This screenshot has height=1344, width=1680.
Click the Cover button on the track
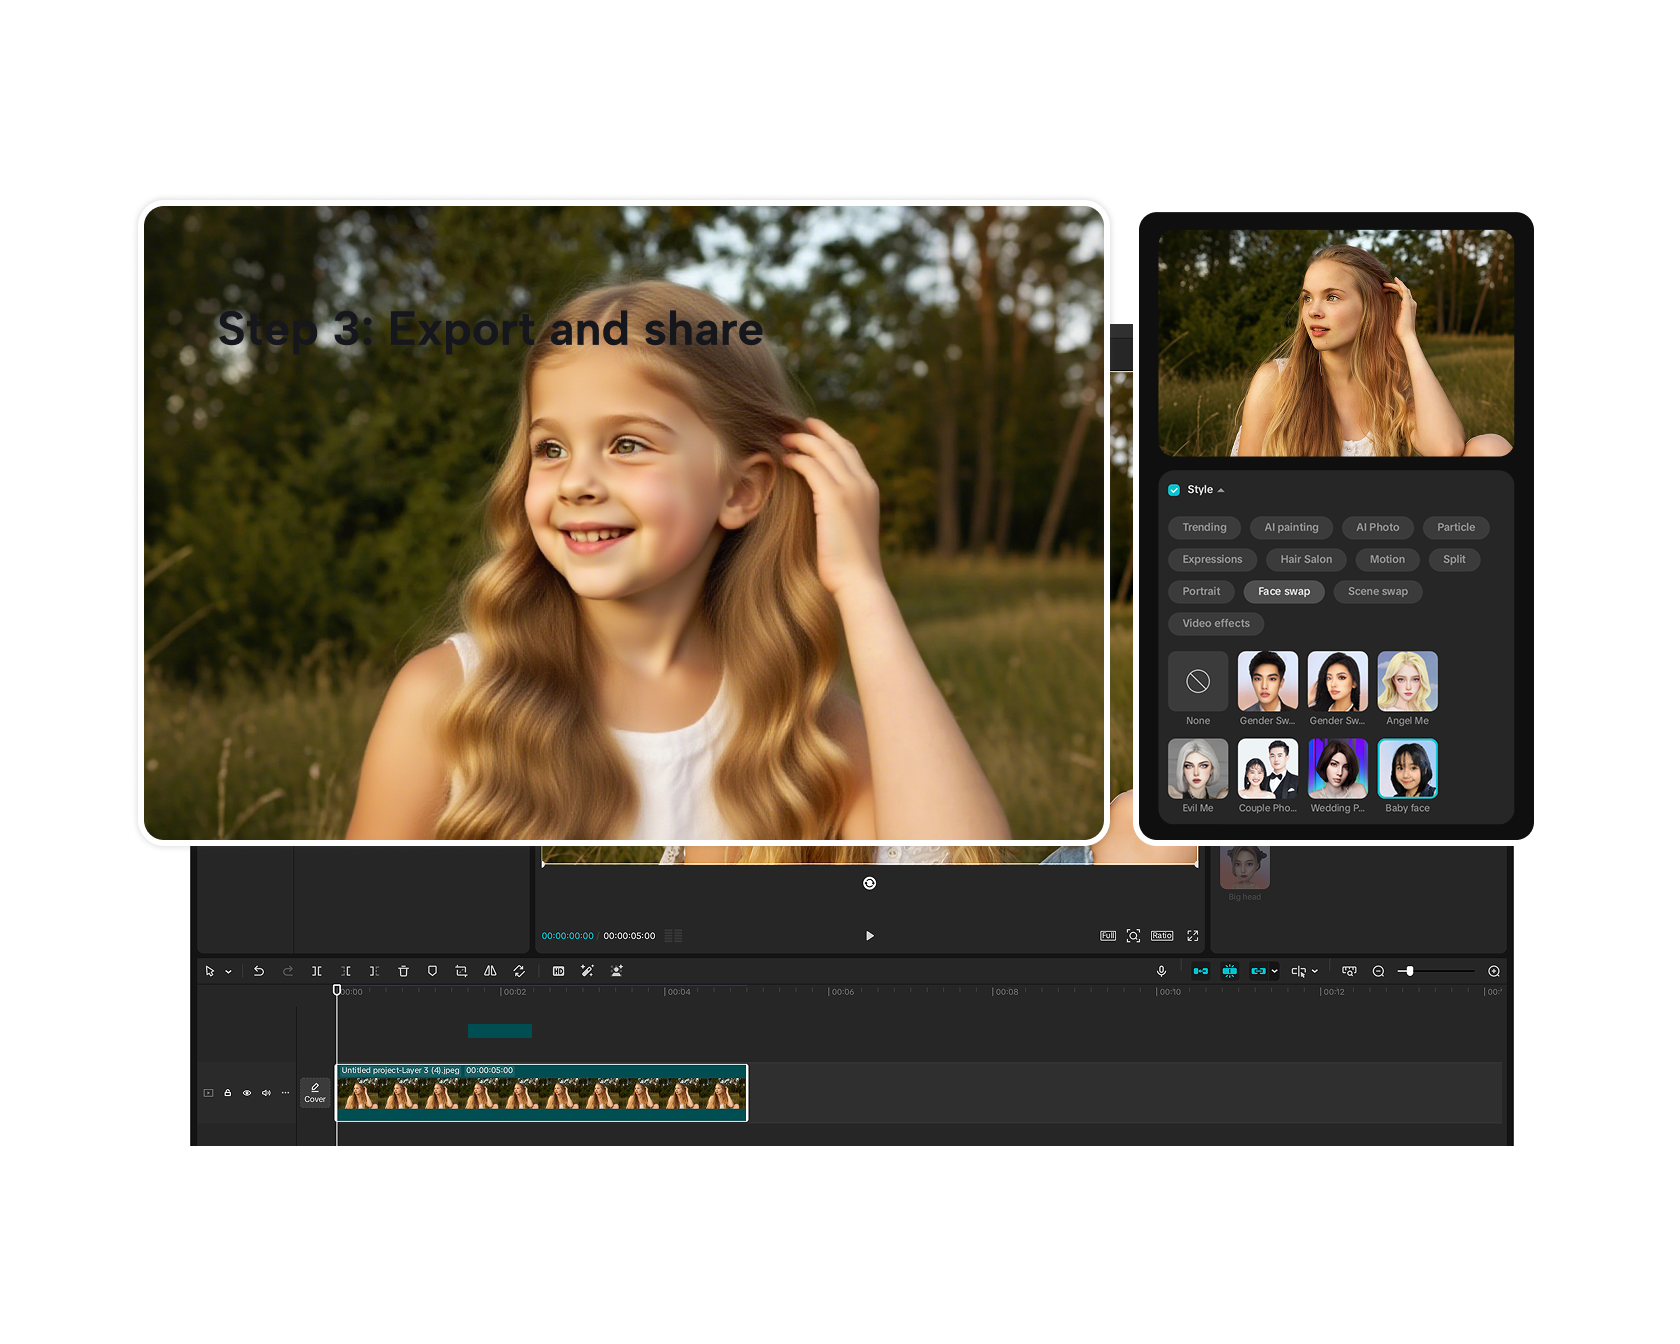315,1092
